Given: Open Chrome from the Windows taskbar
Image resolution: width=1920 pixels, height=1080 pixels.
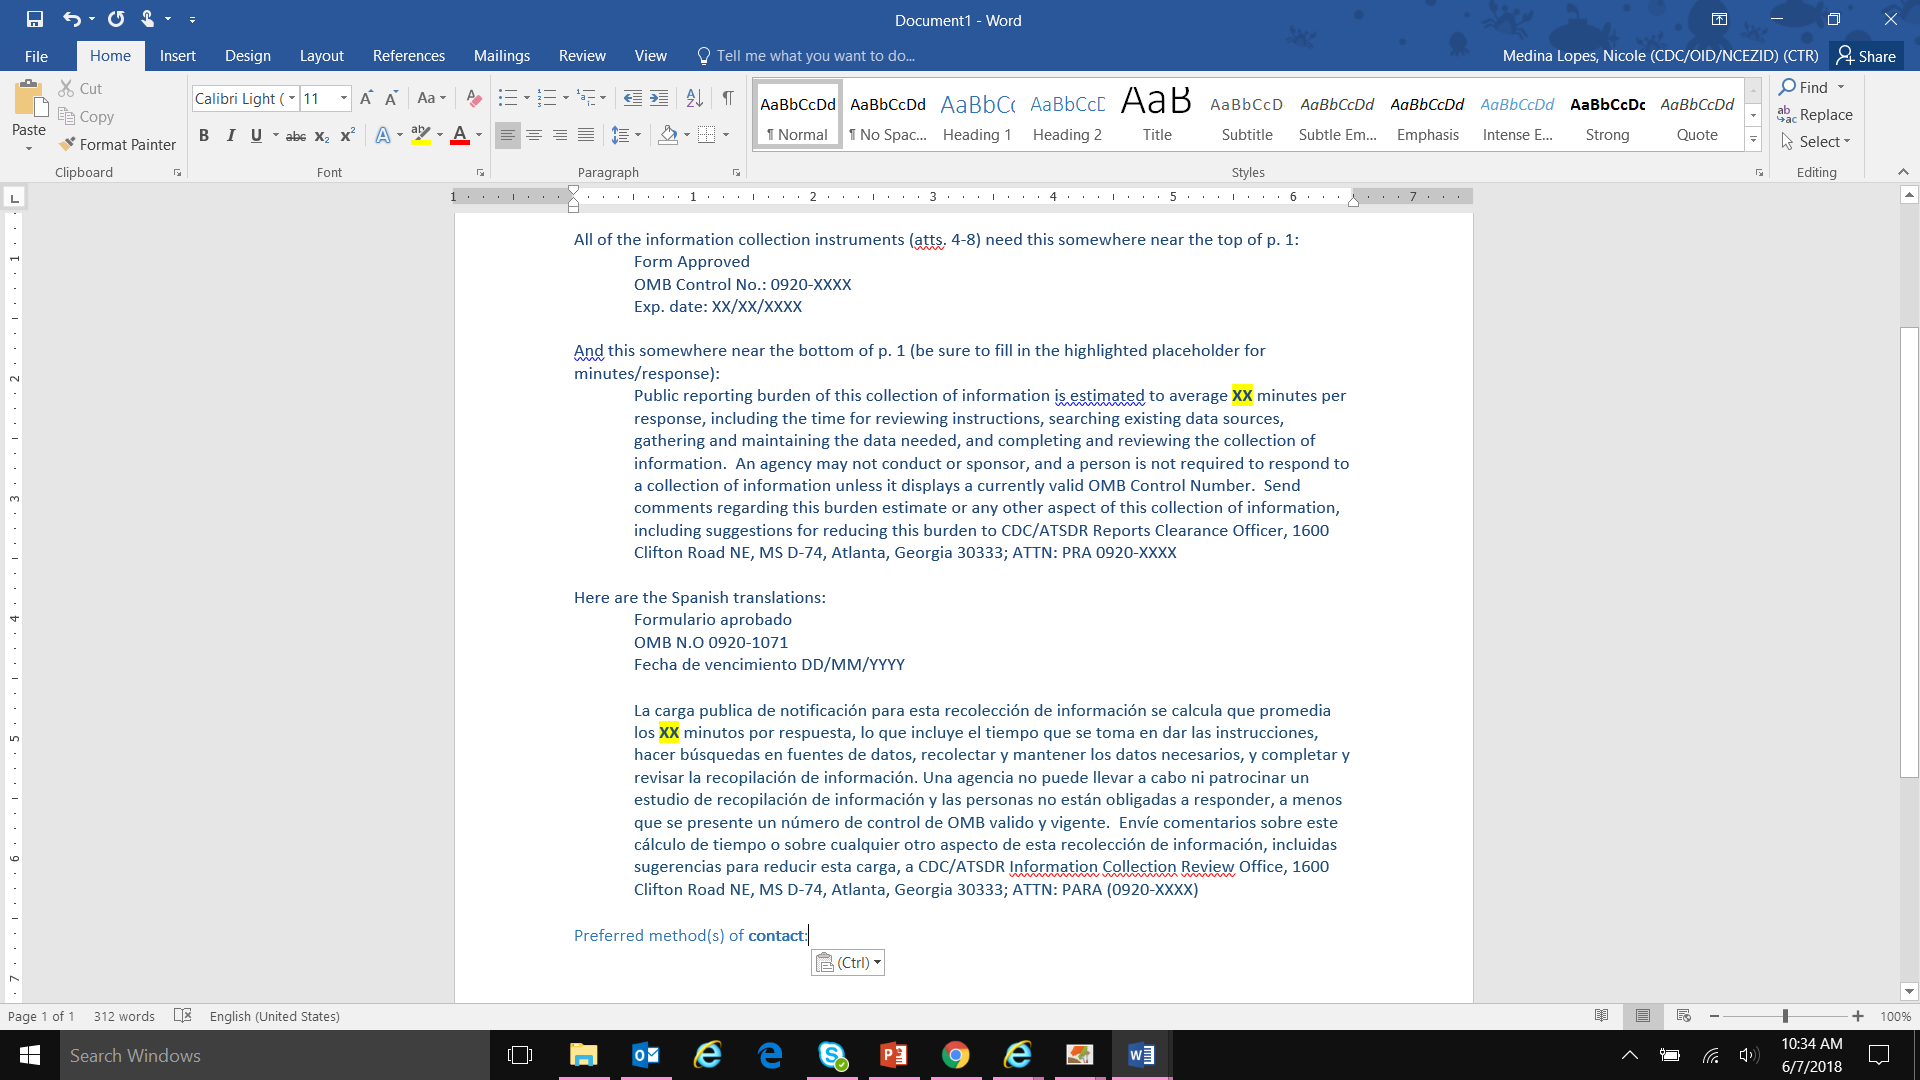Looking at the screenshot, I should (955, 1055).
